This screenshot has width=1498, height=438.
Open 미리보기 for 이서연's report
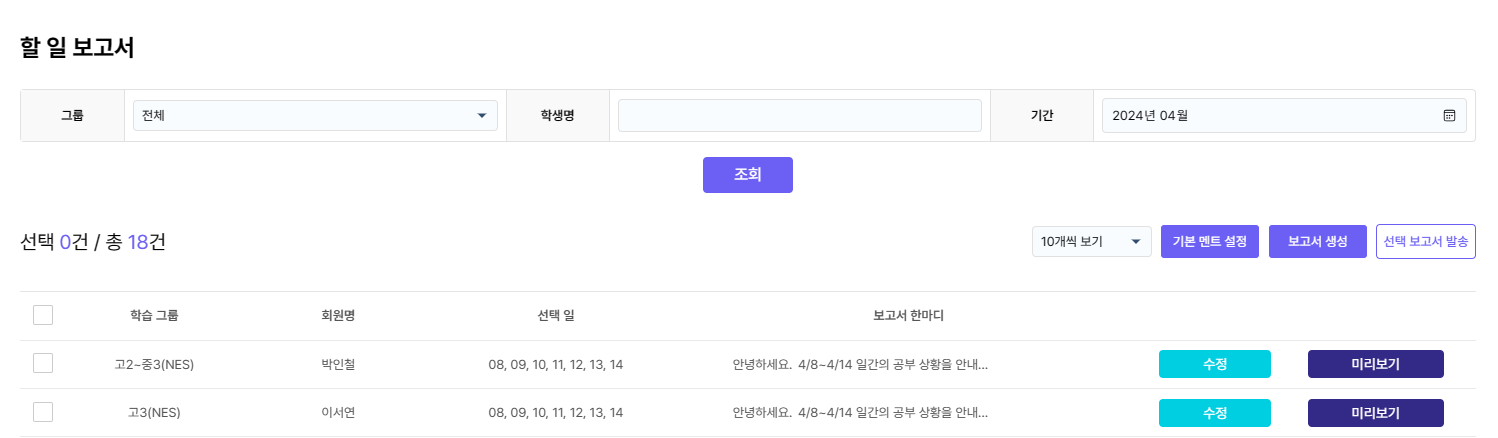pyautogui.click(x=1375, y=412)
